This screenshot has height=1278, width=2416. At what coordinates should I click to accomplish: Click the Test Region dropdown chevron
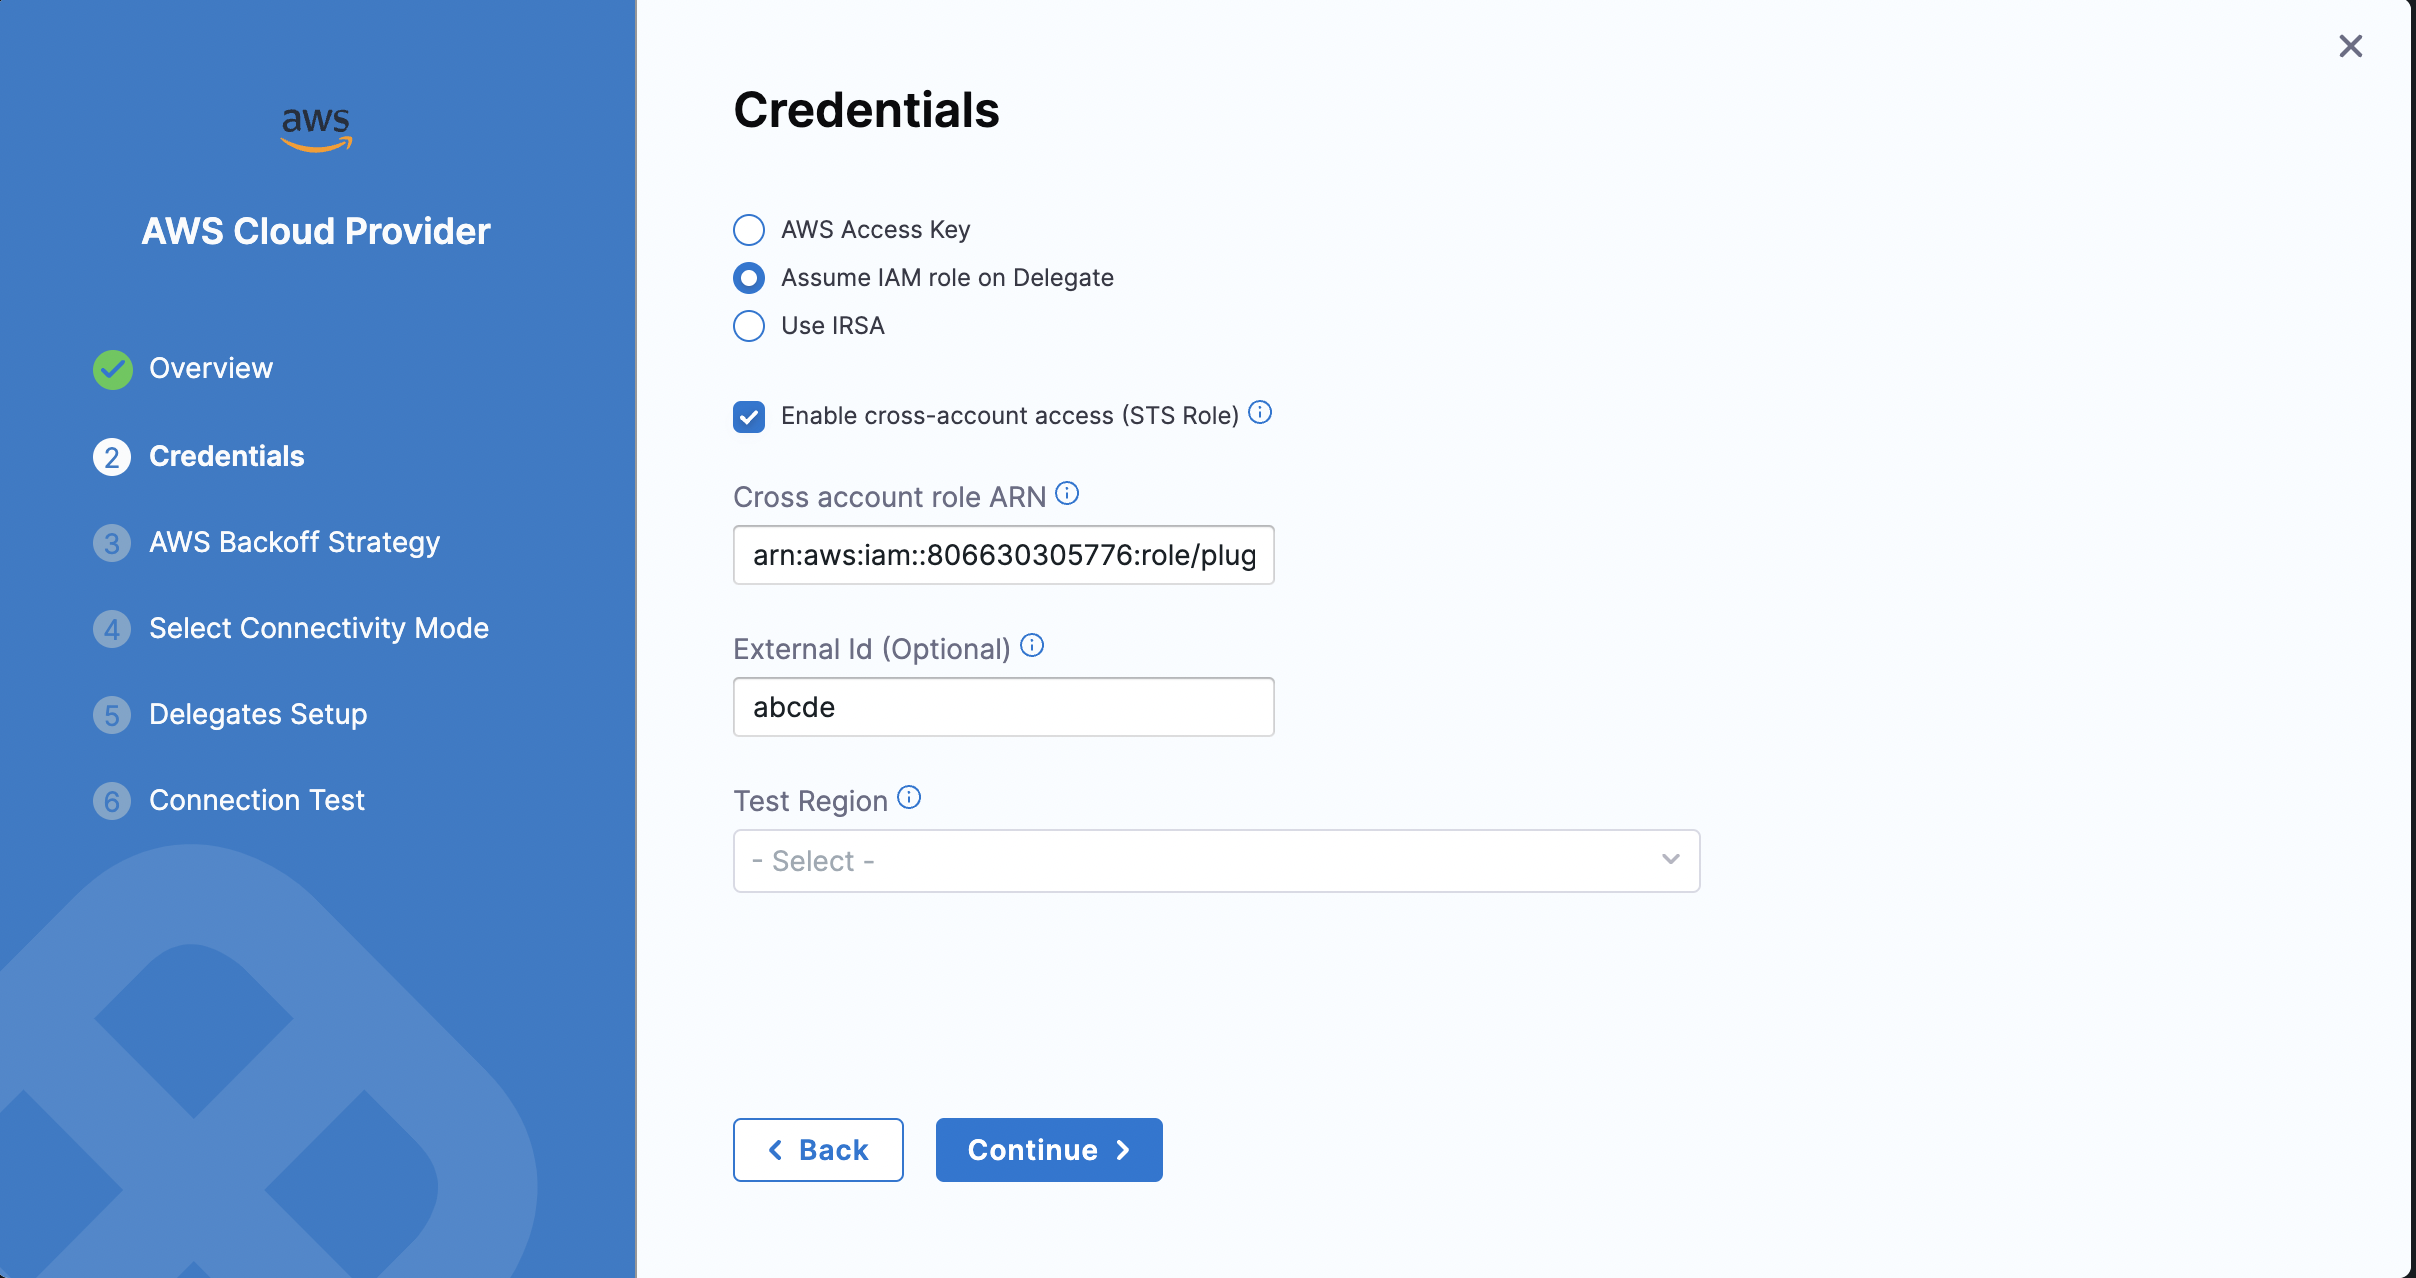(x=1670, y=860)
